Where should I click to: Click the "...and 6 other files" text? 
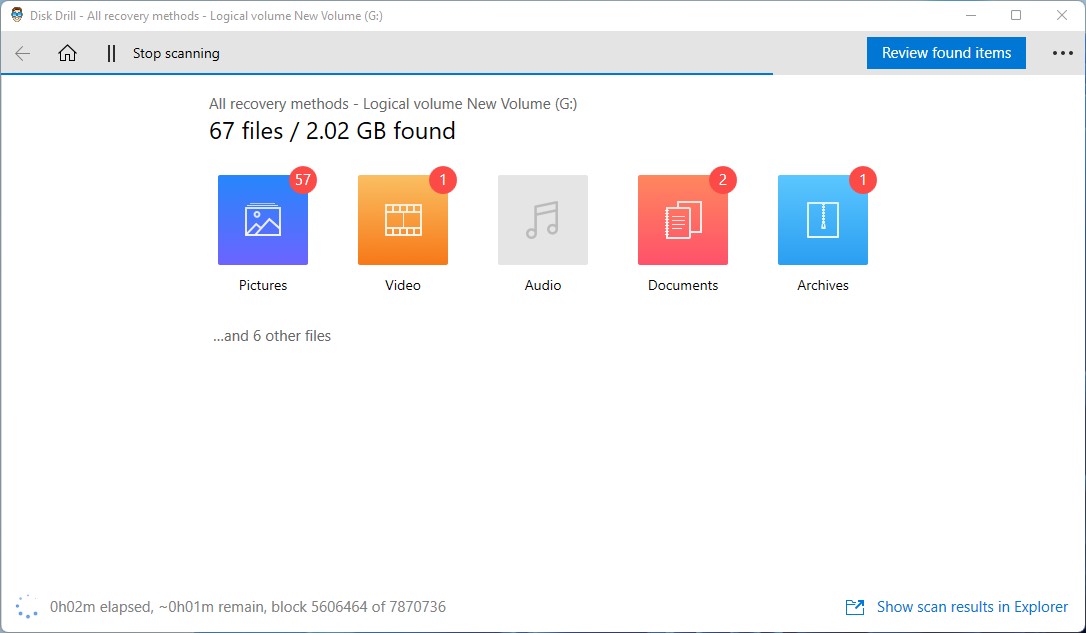coord(272,336)
